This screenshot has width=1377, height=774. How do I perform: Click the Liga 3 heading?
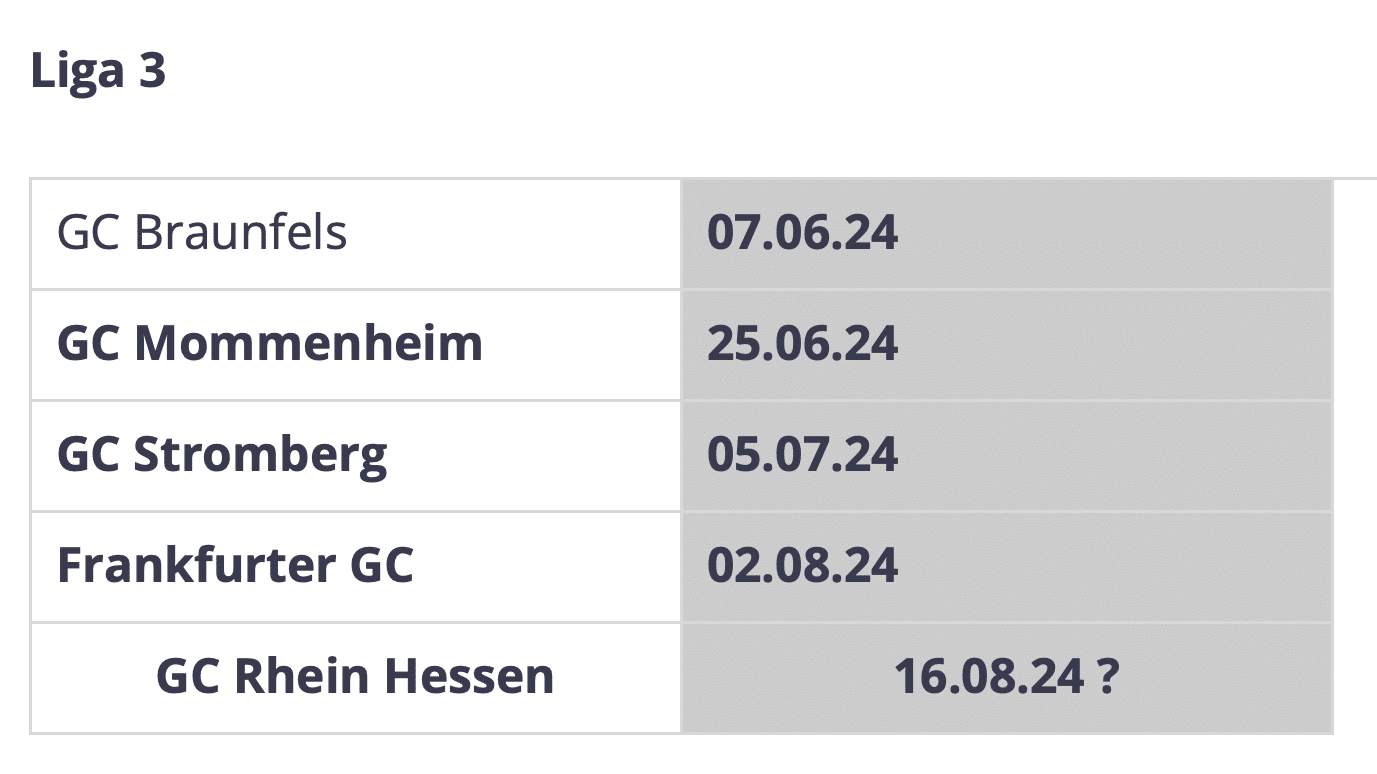tap(98, 71)
